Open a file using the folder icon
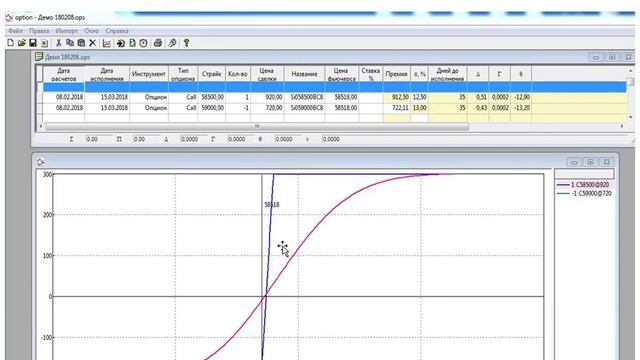640x360 pixels. [22, 43]
